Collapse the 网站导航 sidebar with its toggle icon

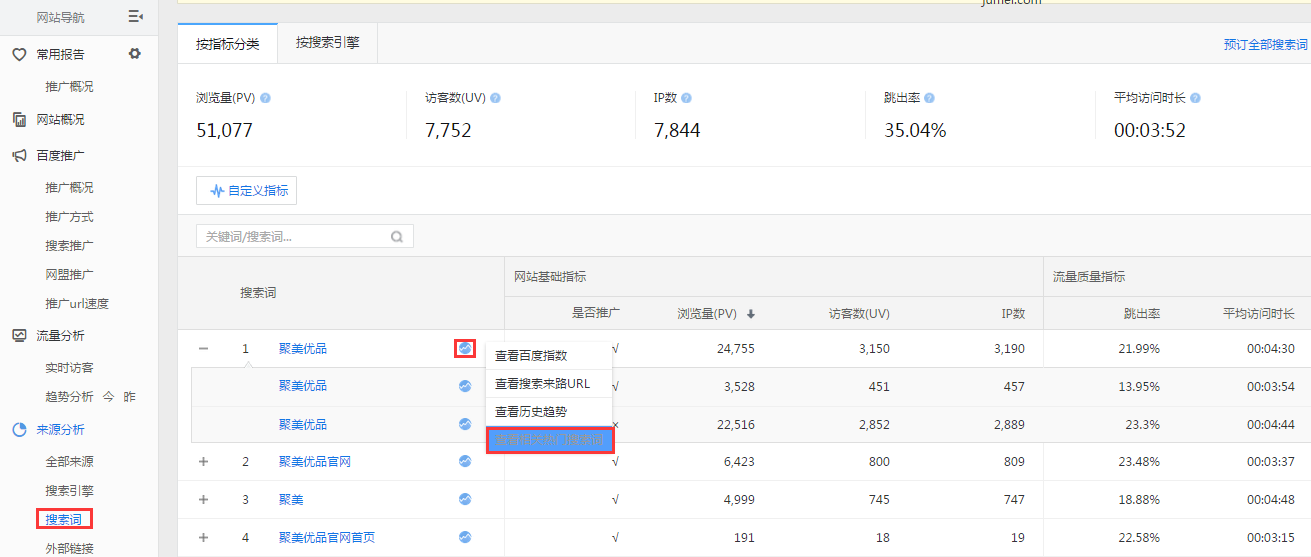coord(136,17)
